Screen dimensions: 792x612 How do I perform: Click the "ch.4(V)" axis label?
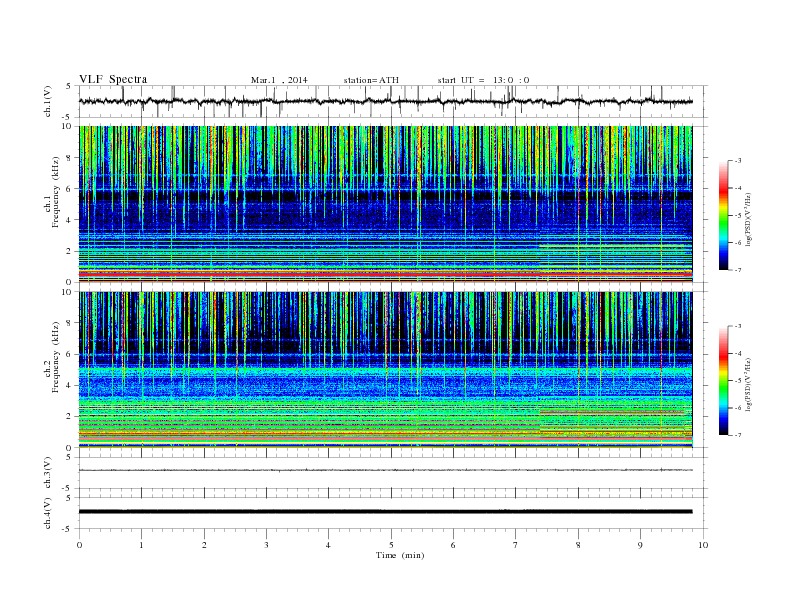pyautogui.click(x=47, y=513)
